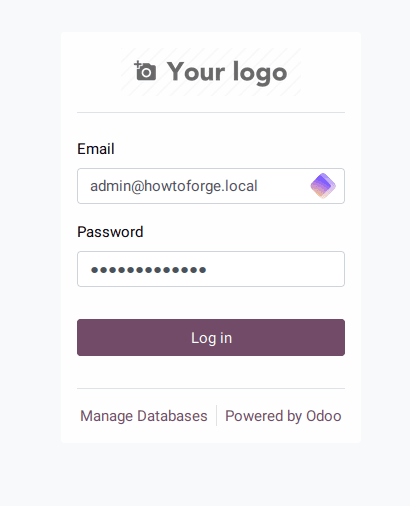This screenshot has width=410, height=506.
Task: Click the 'logo' word in header placeholder
Action: click(260, 73)
